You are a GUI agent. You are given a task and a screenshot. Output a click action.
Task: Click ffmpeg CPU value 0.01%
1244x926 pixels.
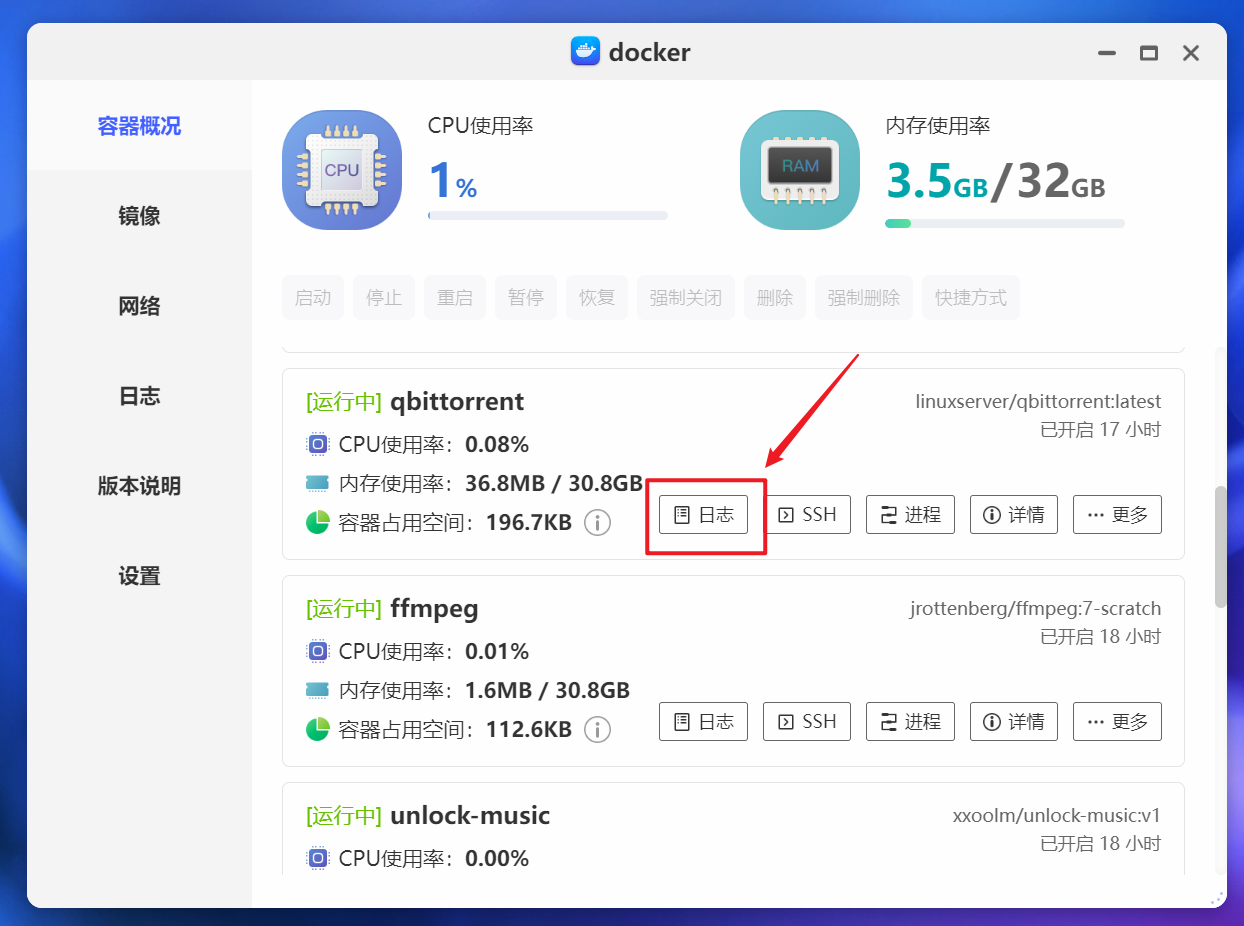point(497,652)
